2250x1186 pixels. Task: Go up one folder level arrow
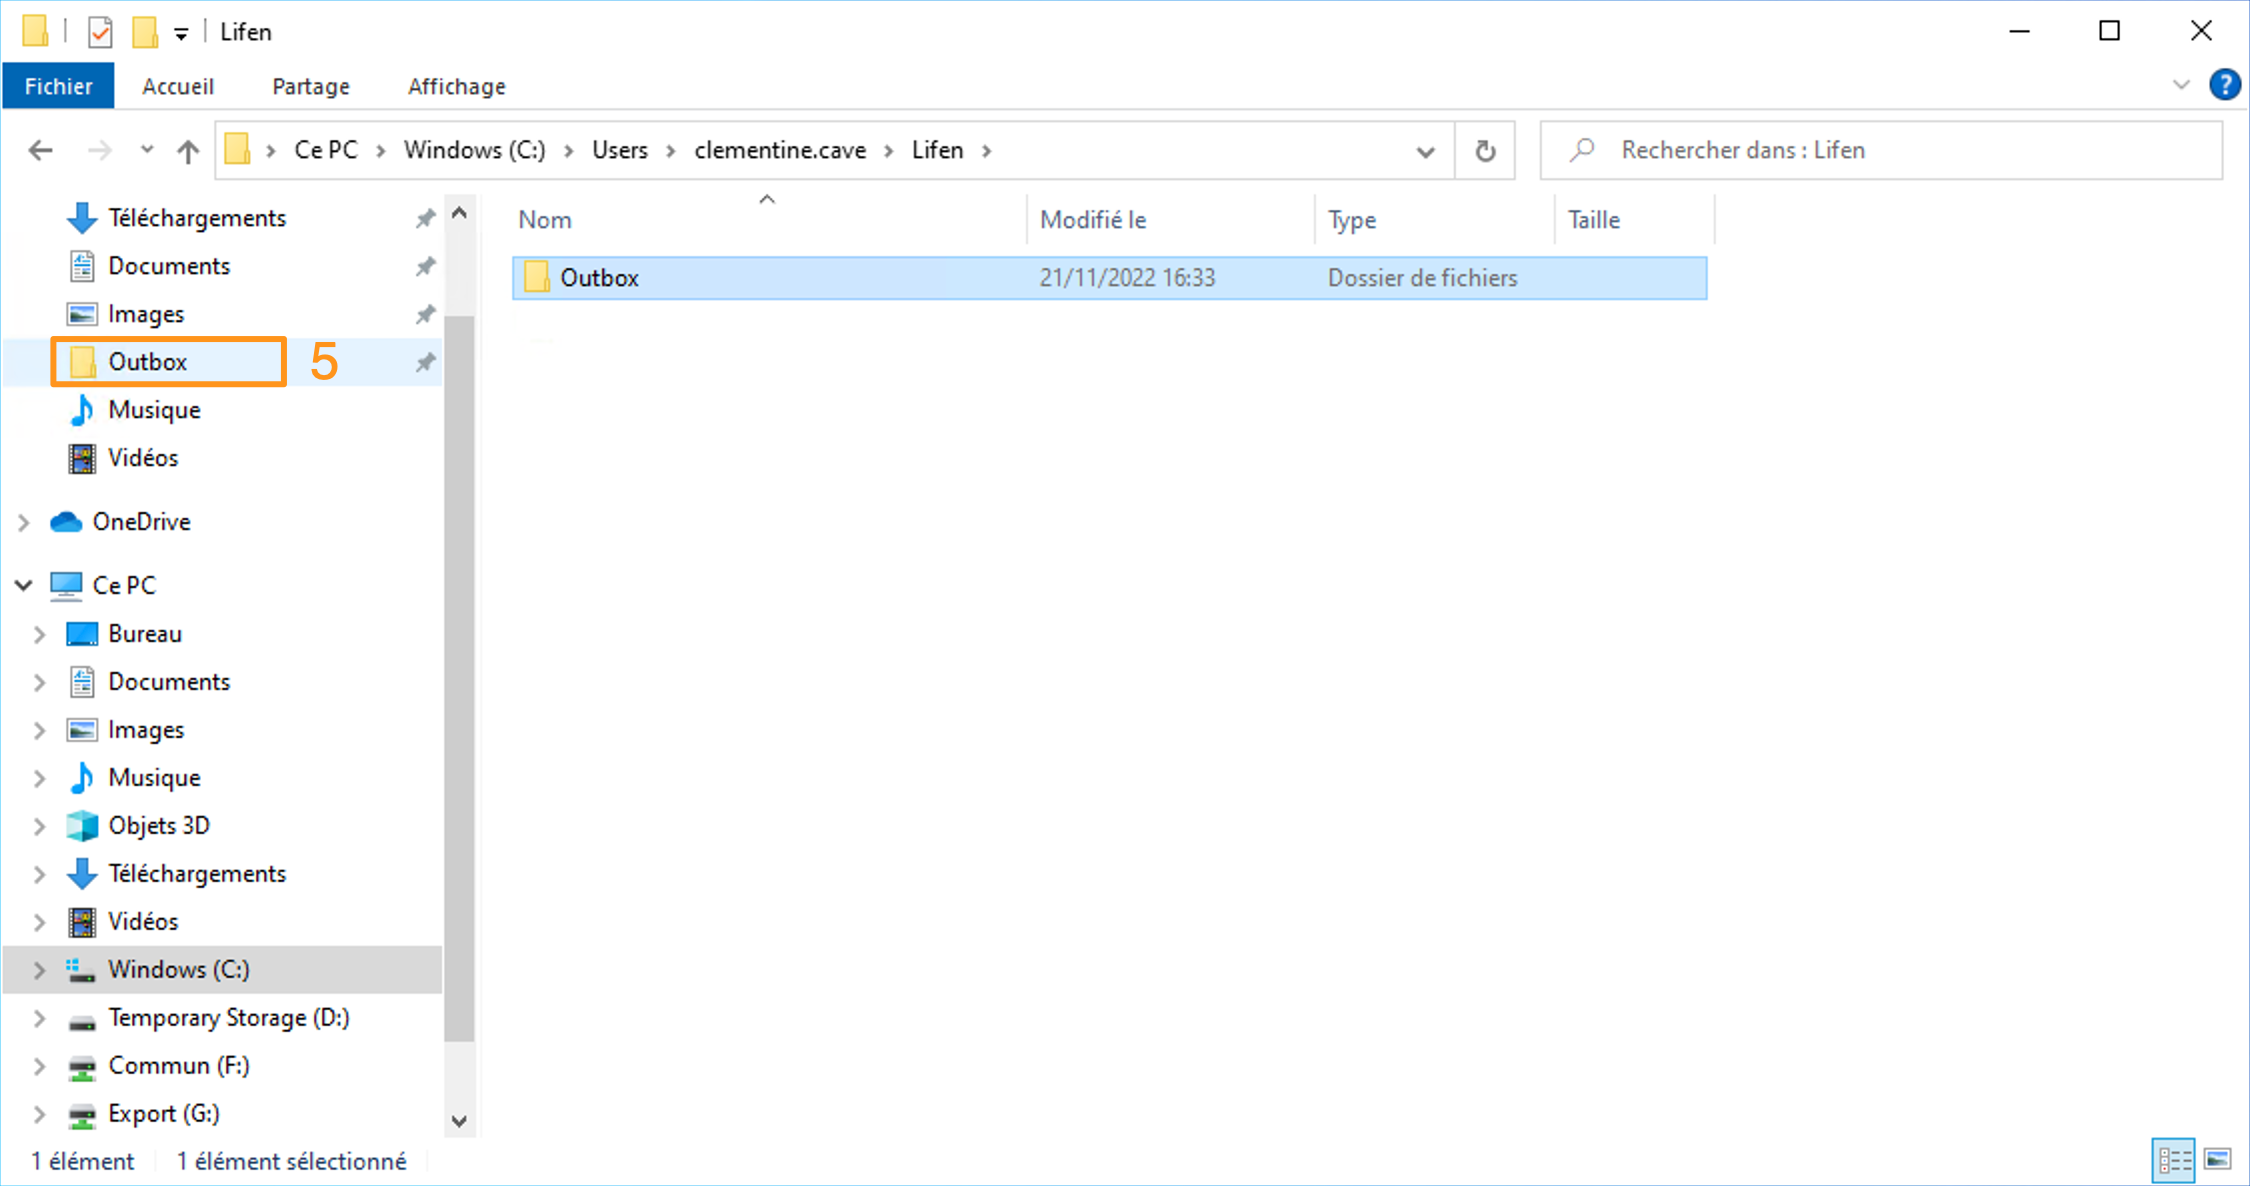coord(188,150)
